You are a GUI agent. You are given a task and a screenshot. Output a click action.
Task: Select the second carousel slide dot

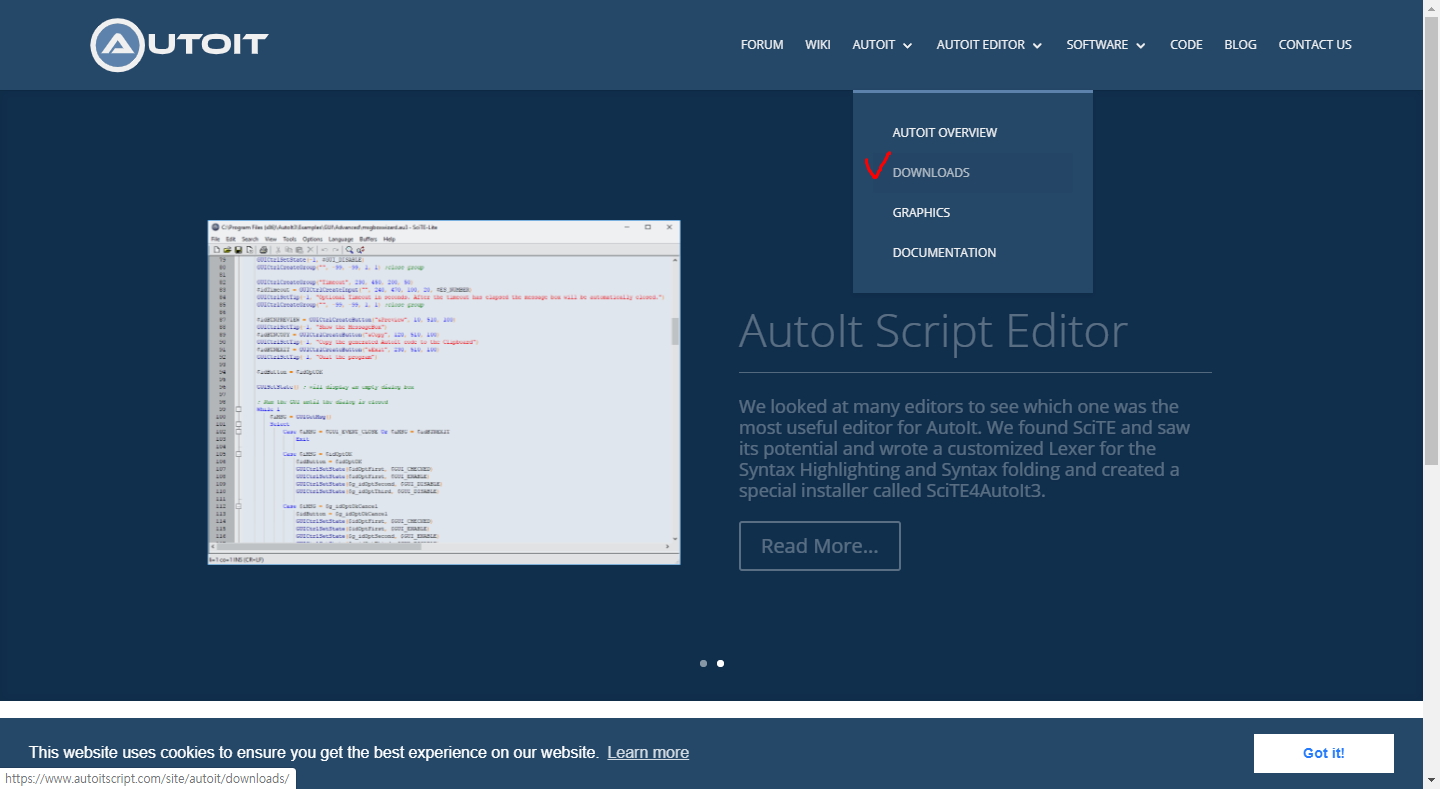pos(720,663)
